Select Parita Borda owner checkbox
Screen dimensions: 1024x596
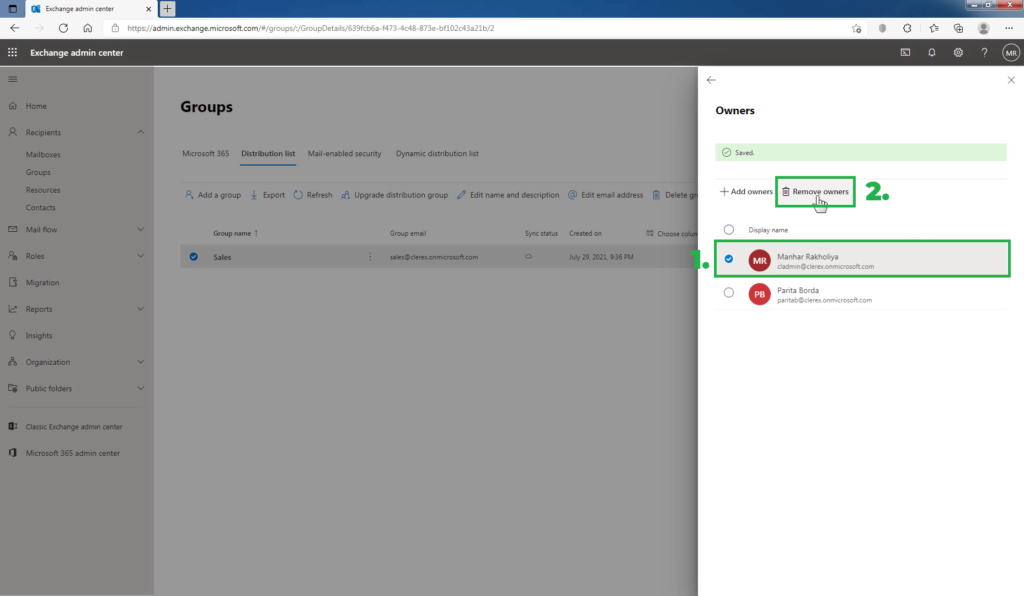729,292
